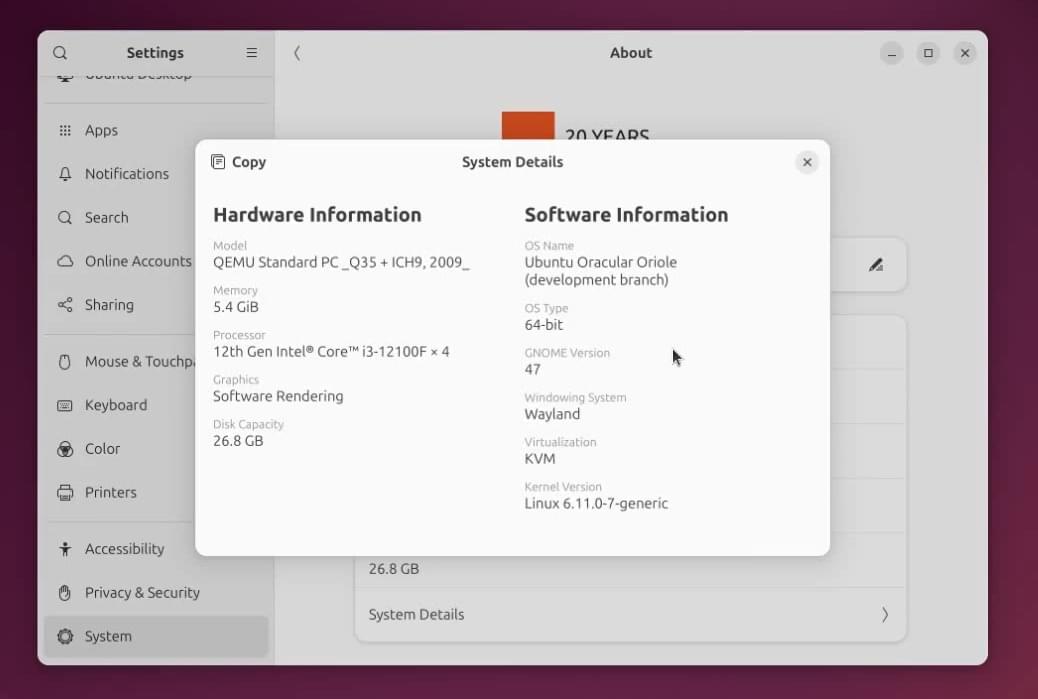Image resolution: width=1038 pixels, height=699 pixels.
Task: Click the processor value i3-12100F × 4
Action: [x=331, y=351]
